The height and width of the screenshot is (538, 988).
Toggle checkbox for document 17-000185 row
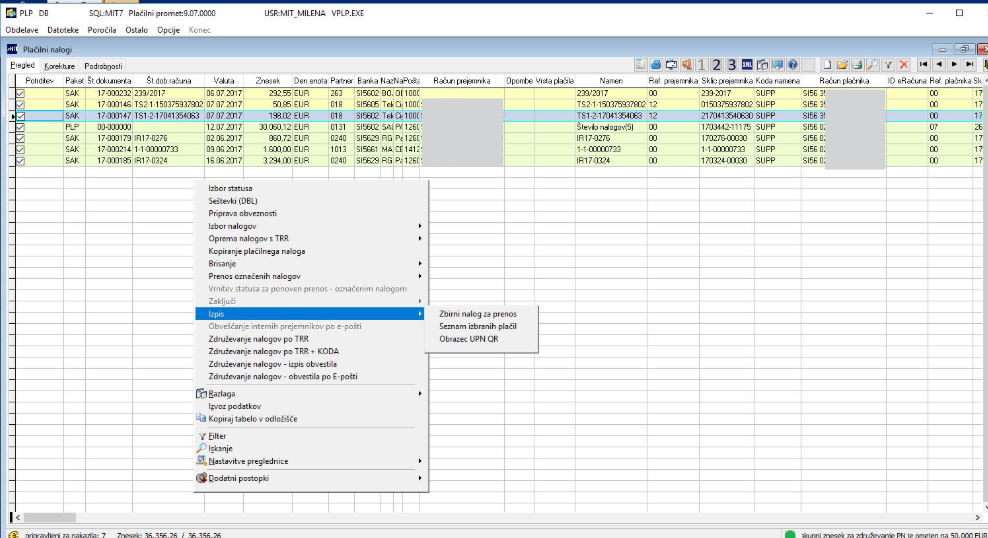(20, 160)
